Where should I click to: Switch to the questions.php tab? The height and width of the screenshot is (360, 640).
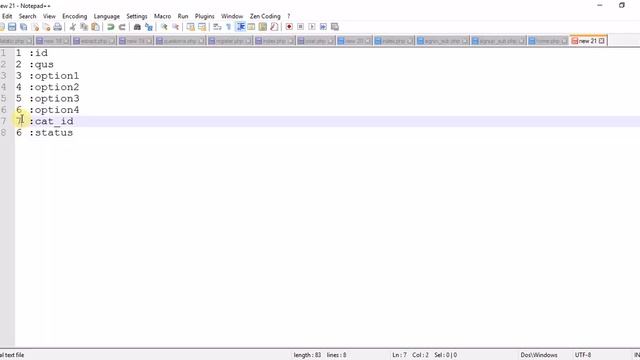180,41
